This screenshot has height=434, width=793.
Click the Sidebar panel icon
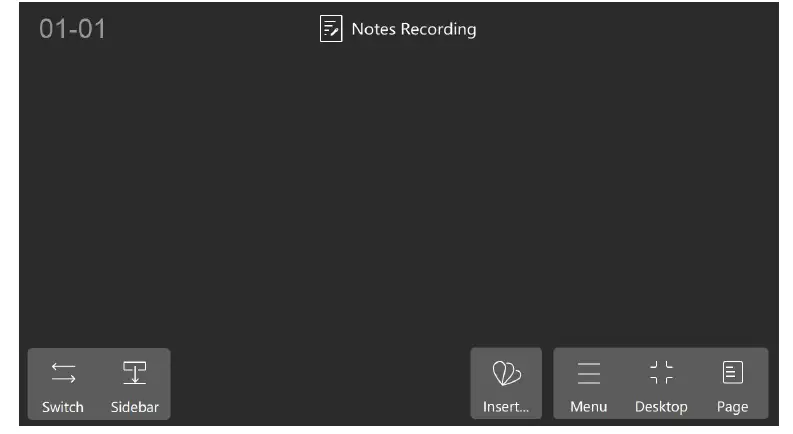pos(134,373)
